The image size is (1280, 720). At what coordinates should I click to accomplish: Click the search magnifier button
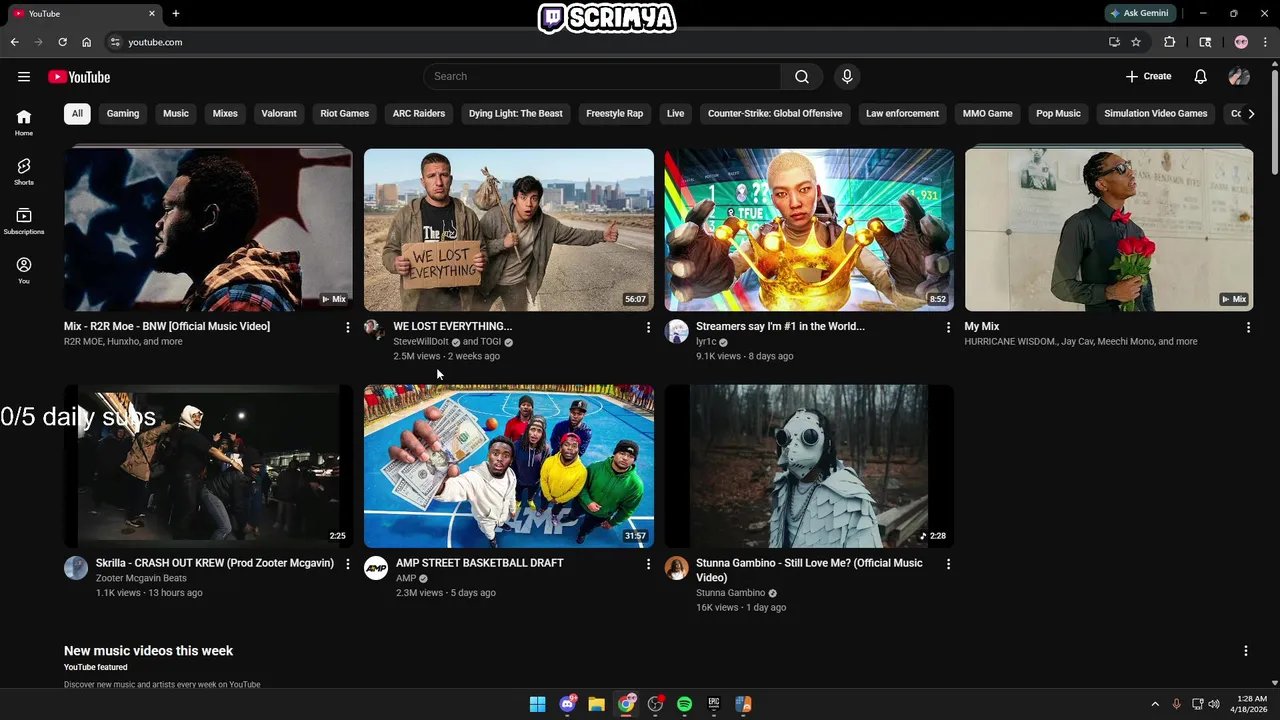(802, 77)
